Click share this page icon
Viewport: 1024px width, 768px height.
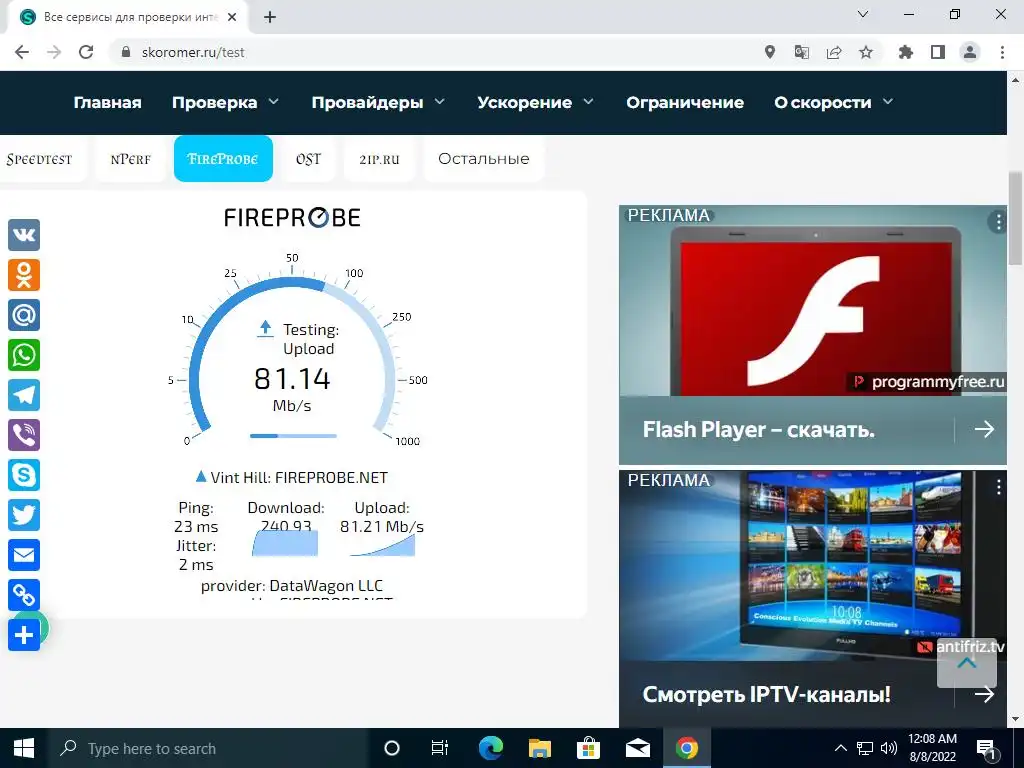point(834,52)
